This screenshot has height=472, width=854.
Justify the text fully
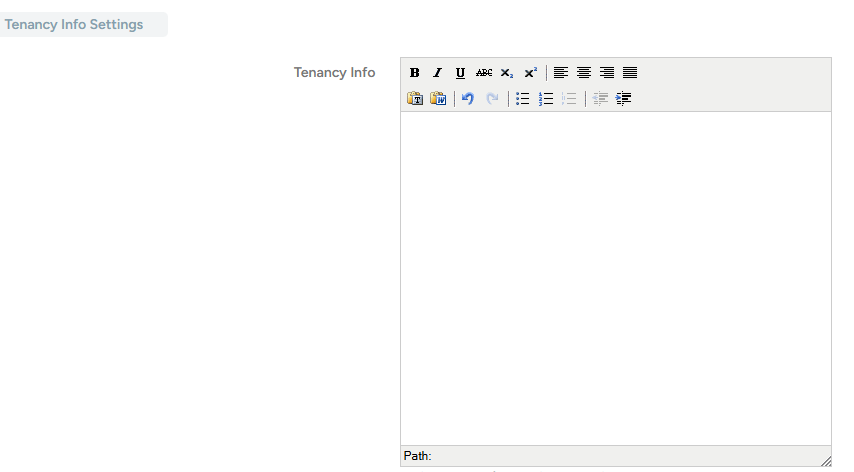pyautogui.click(x=630, y=73)
